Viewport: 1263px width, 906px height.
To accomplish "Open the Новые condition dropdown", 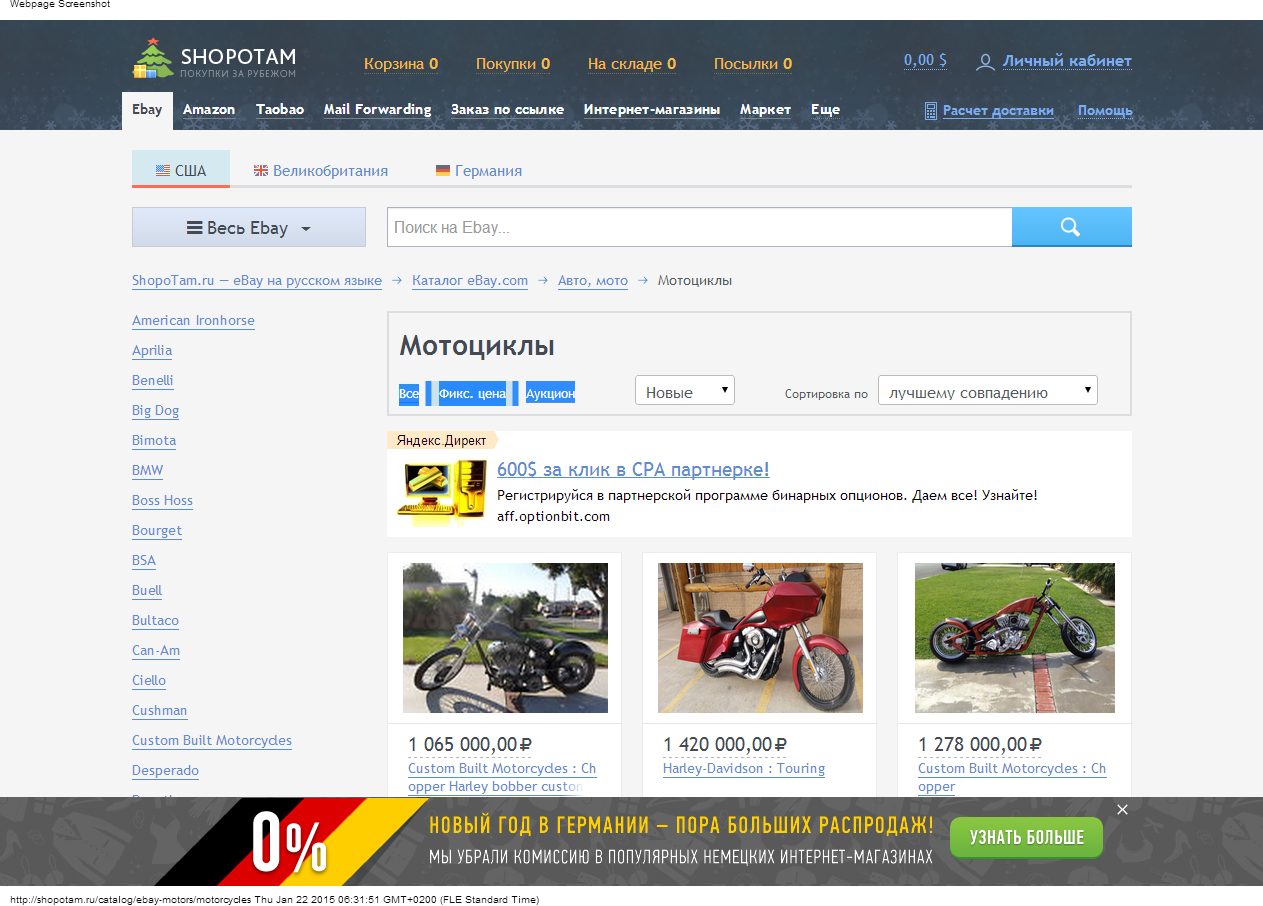I will click(x=685, y=391).
